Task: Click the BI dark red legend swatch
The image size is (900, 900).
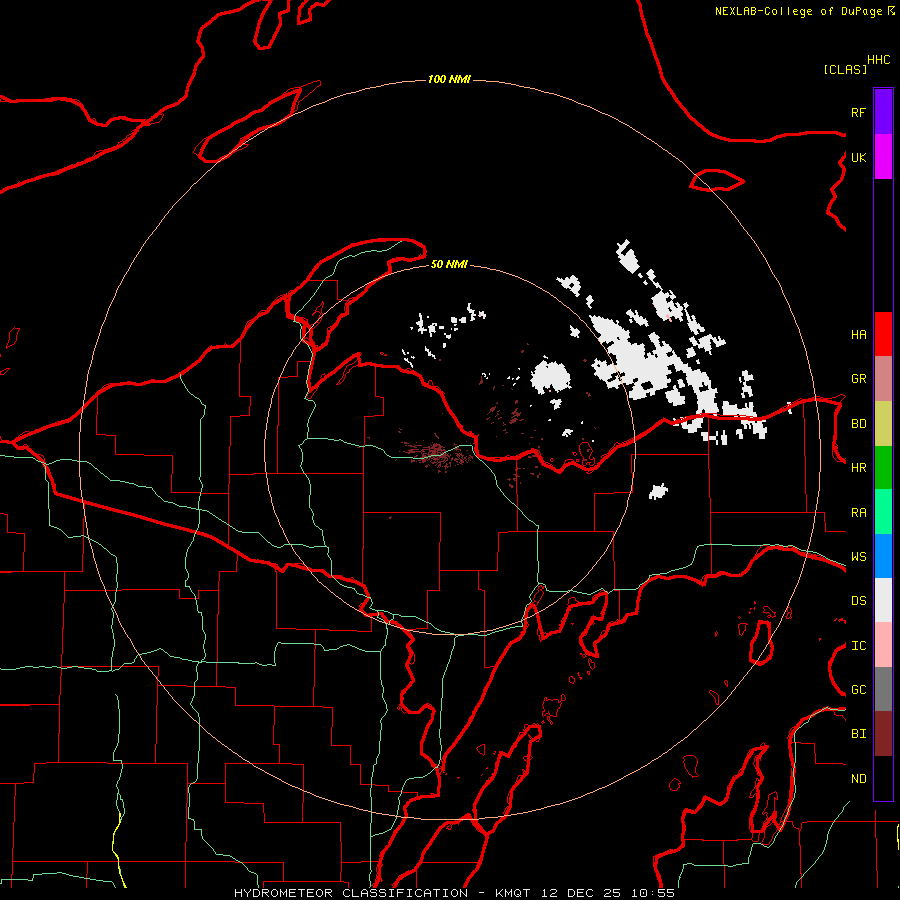Action: [883, 734]
